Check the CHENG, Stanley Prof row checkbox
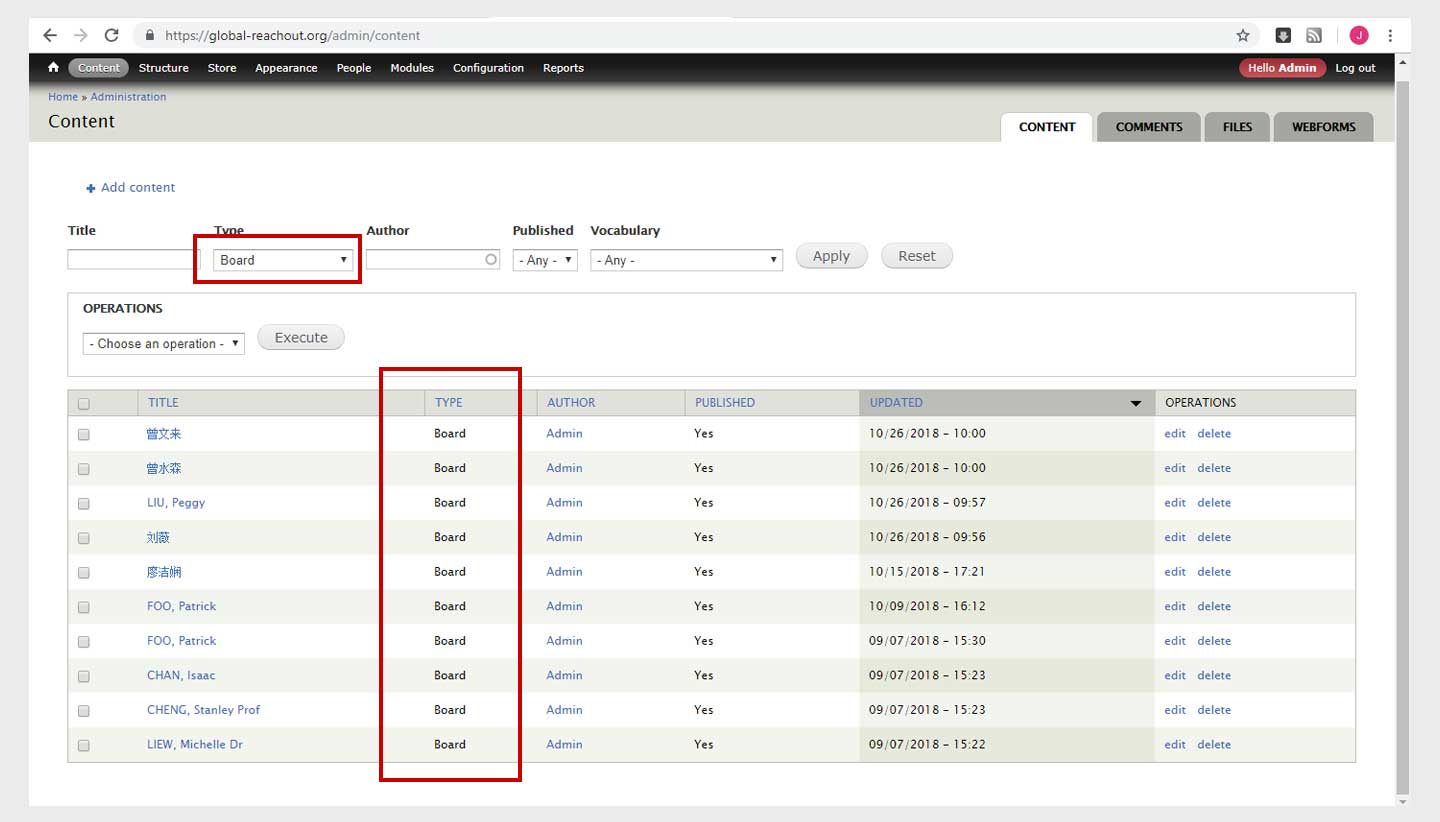1440x822 pixels. pos(84,711)
